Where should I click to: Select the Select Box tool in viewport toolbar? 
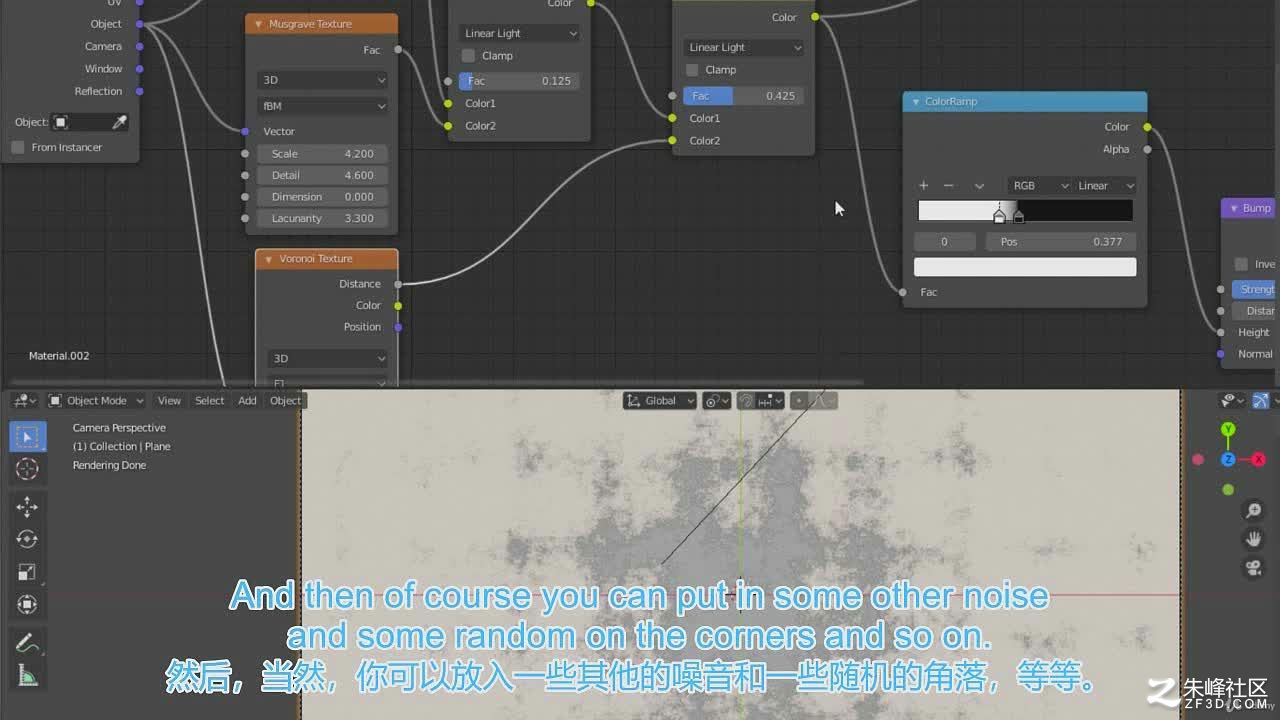[x=27, y=436]
